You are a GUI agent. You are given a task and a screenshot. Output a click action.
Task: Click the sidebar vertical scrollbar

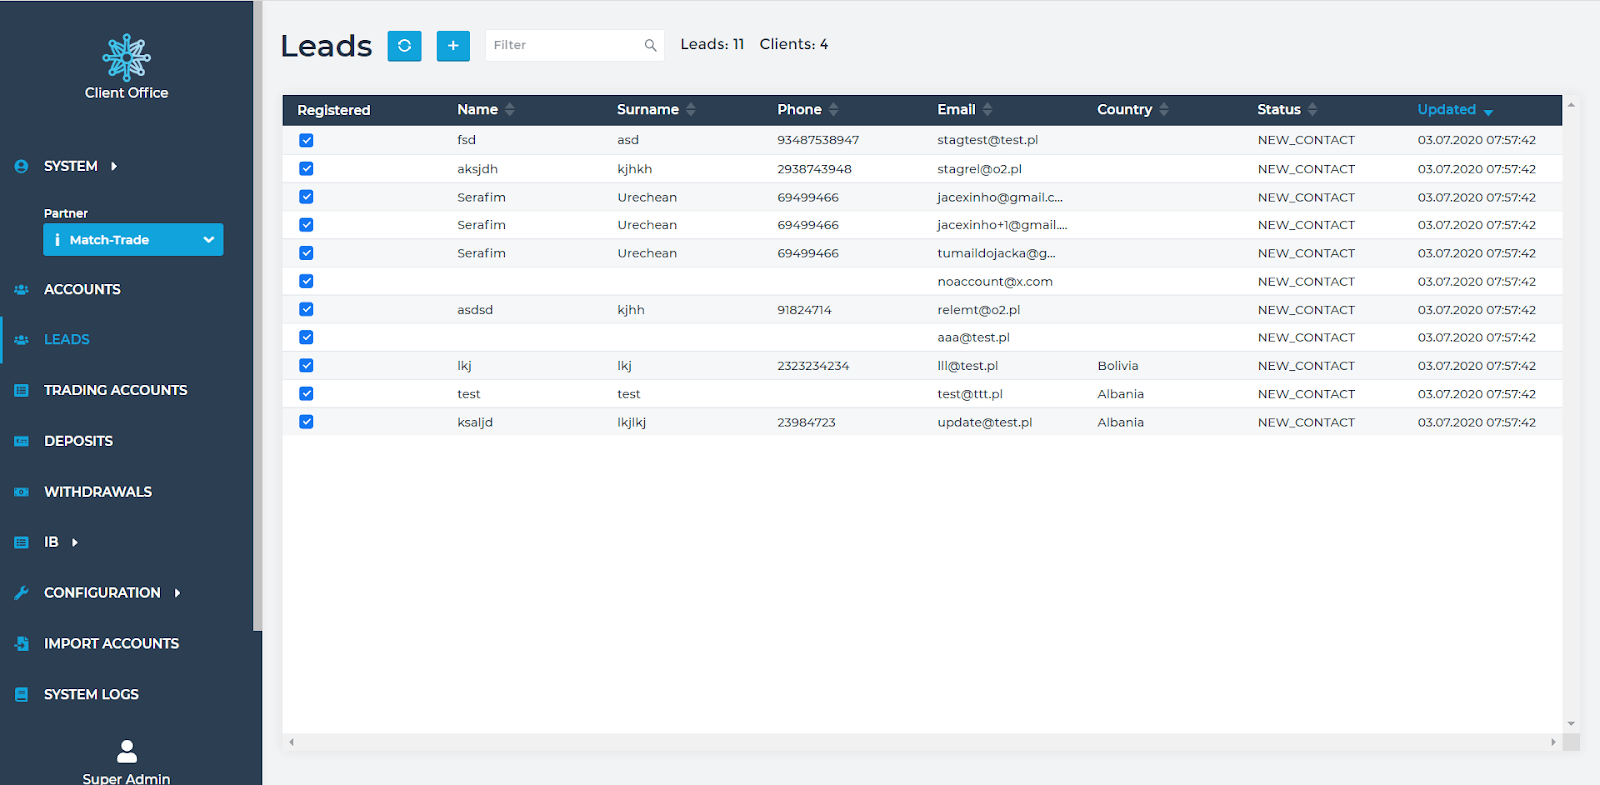tap(257, 315)
